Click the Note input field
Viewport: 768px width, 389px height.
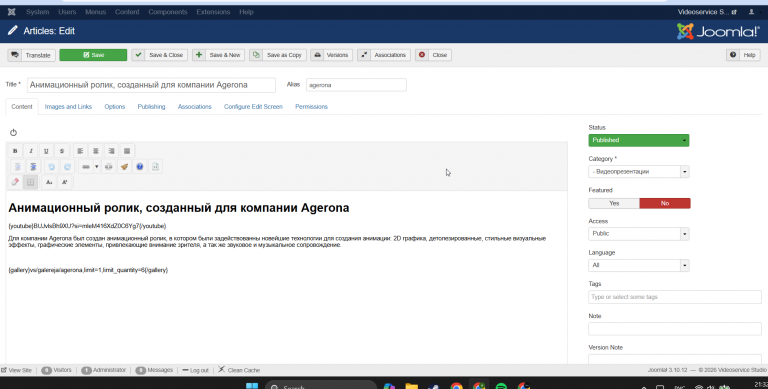(x=675, y=329)
